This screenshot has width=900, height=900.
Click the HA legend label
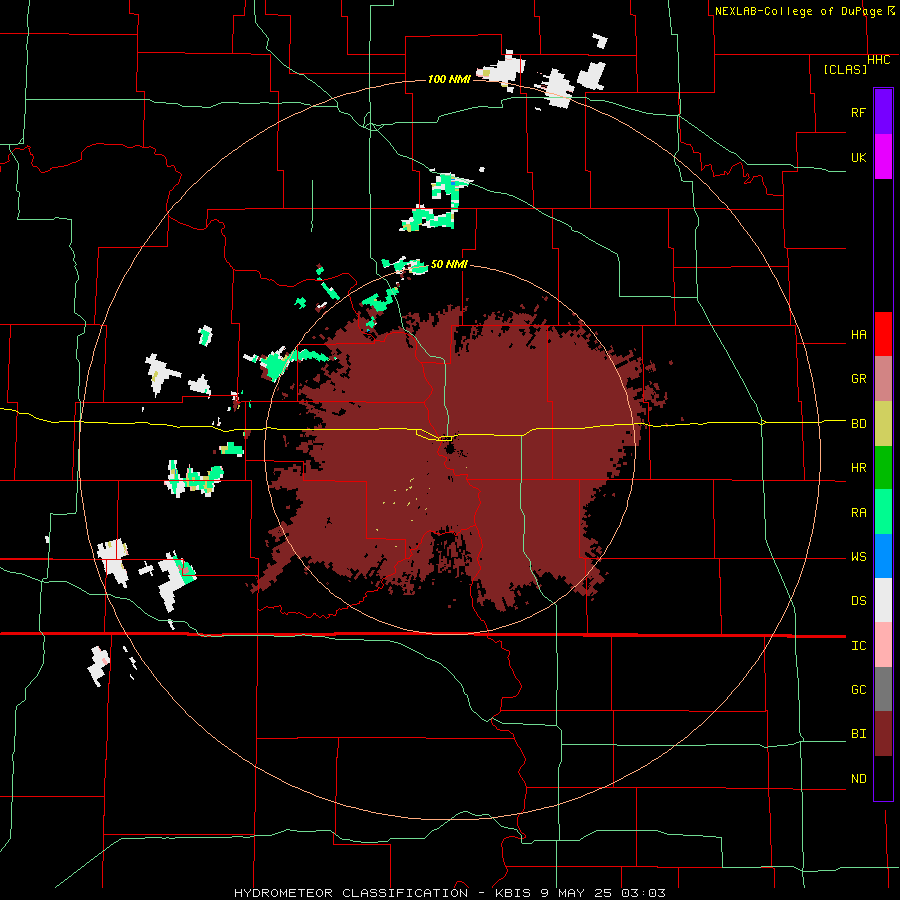(859, 334)
